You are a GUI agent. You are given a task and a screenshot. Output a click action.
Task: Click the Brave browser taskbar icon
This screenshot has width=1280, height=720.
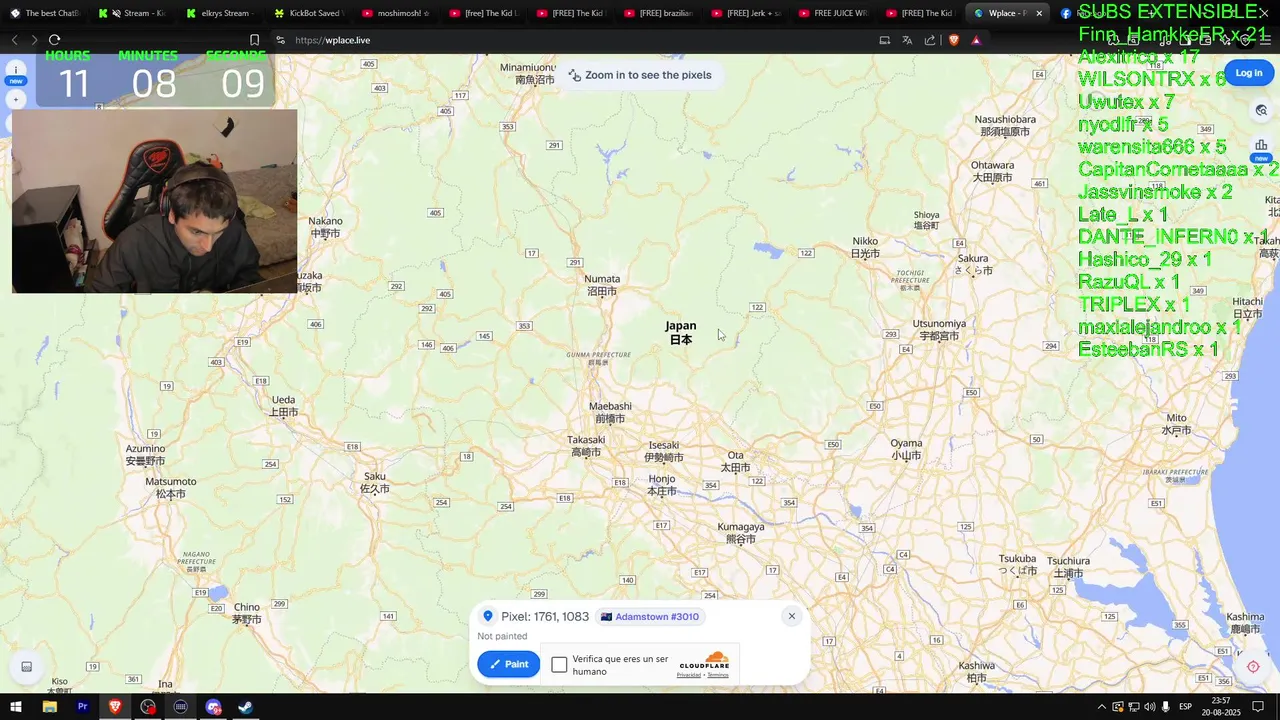pyautogui.click(x=115, y=707)
